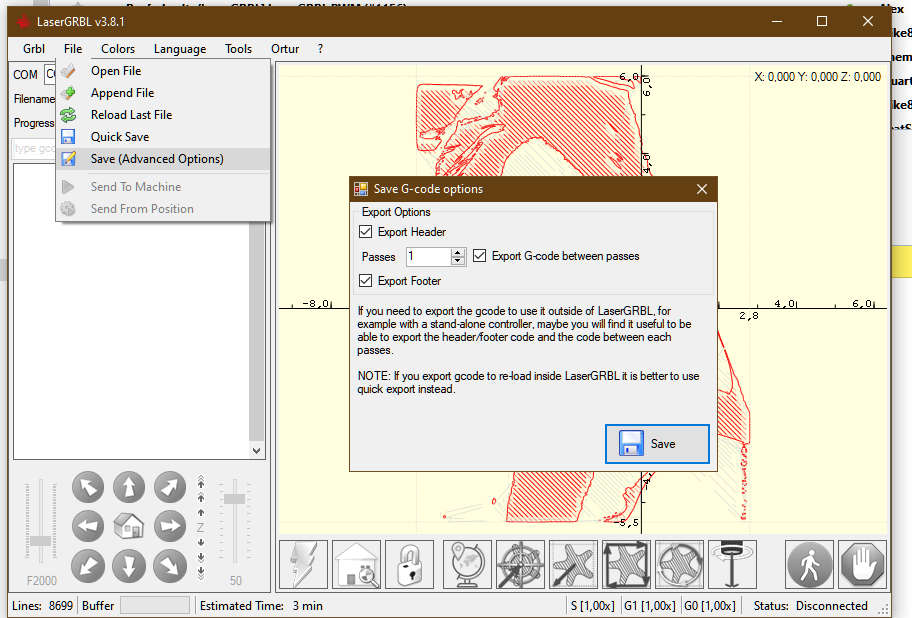
Task: Uncheck the Export Header checkbox
Action: coord(365,231)
